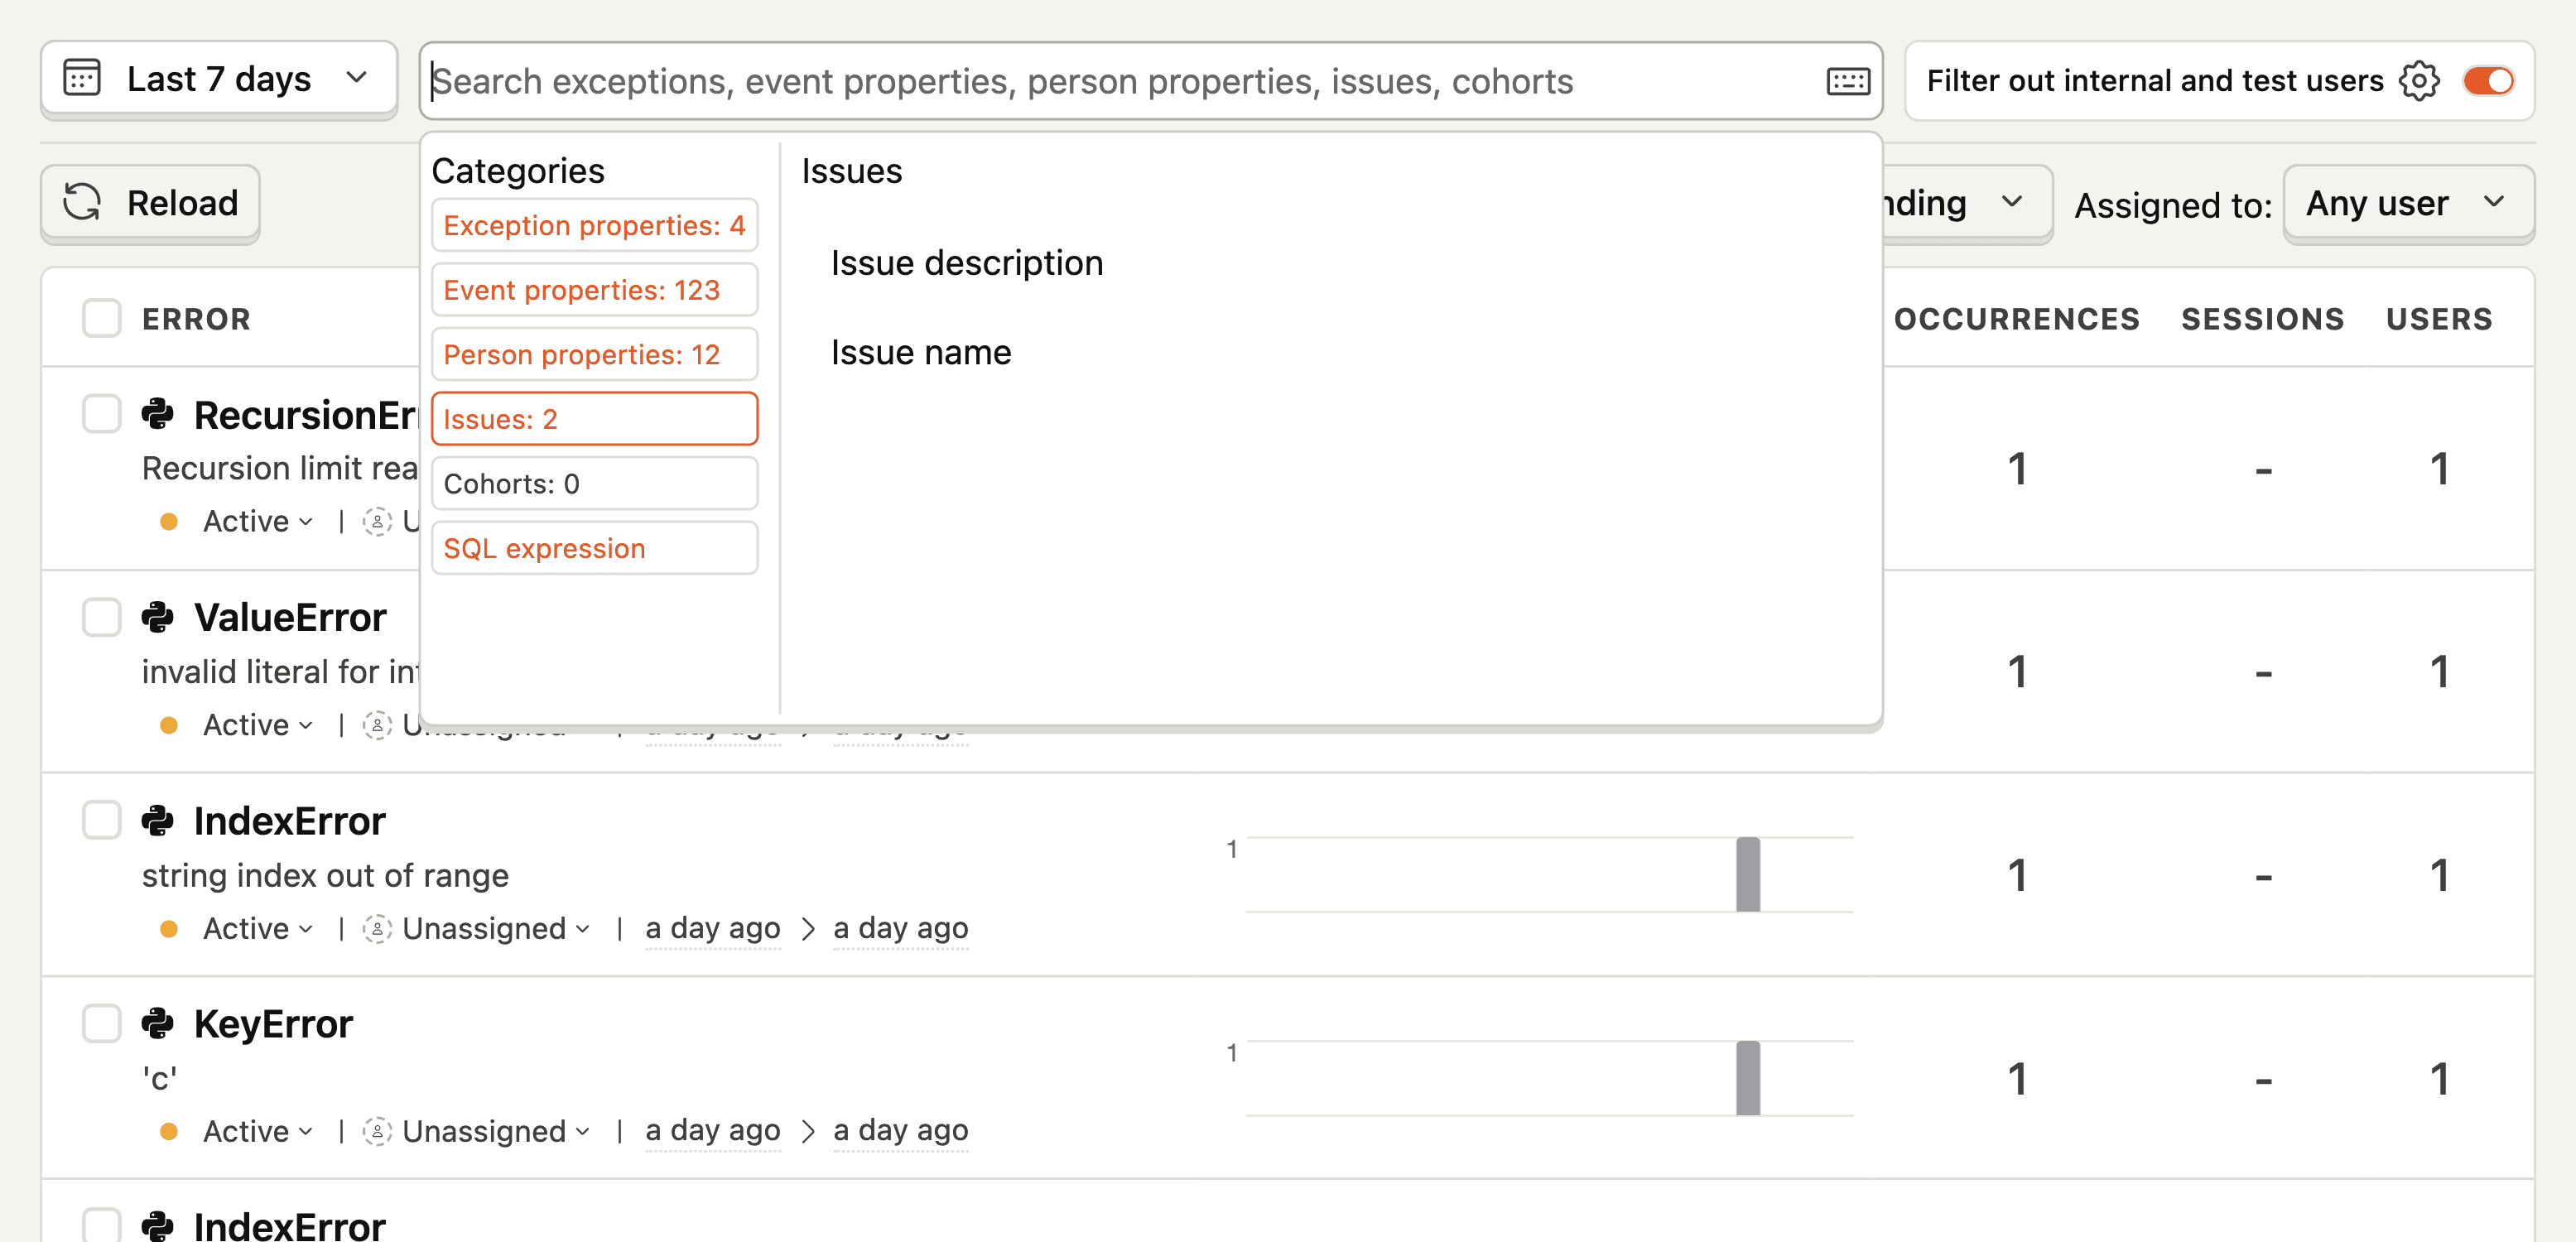Image resolution: width=2576 pixels, height=1242 pixels.
Task: Click the unassigned user icon in IndexError row
Action: pos(377,928)
